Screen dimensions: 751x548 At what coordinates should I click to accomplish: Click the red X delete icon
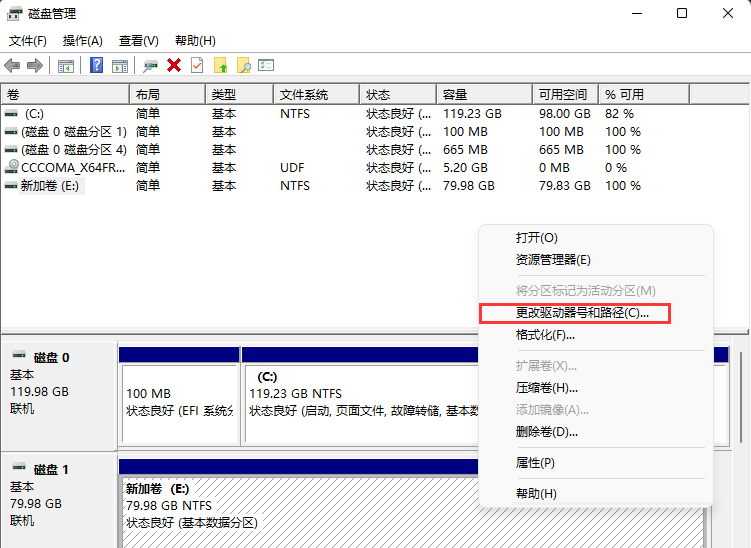tap(174, 65)
